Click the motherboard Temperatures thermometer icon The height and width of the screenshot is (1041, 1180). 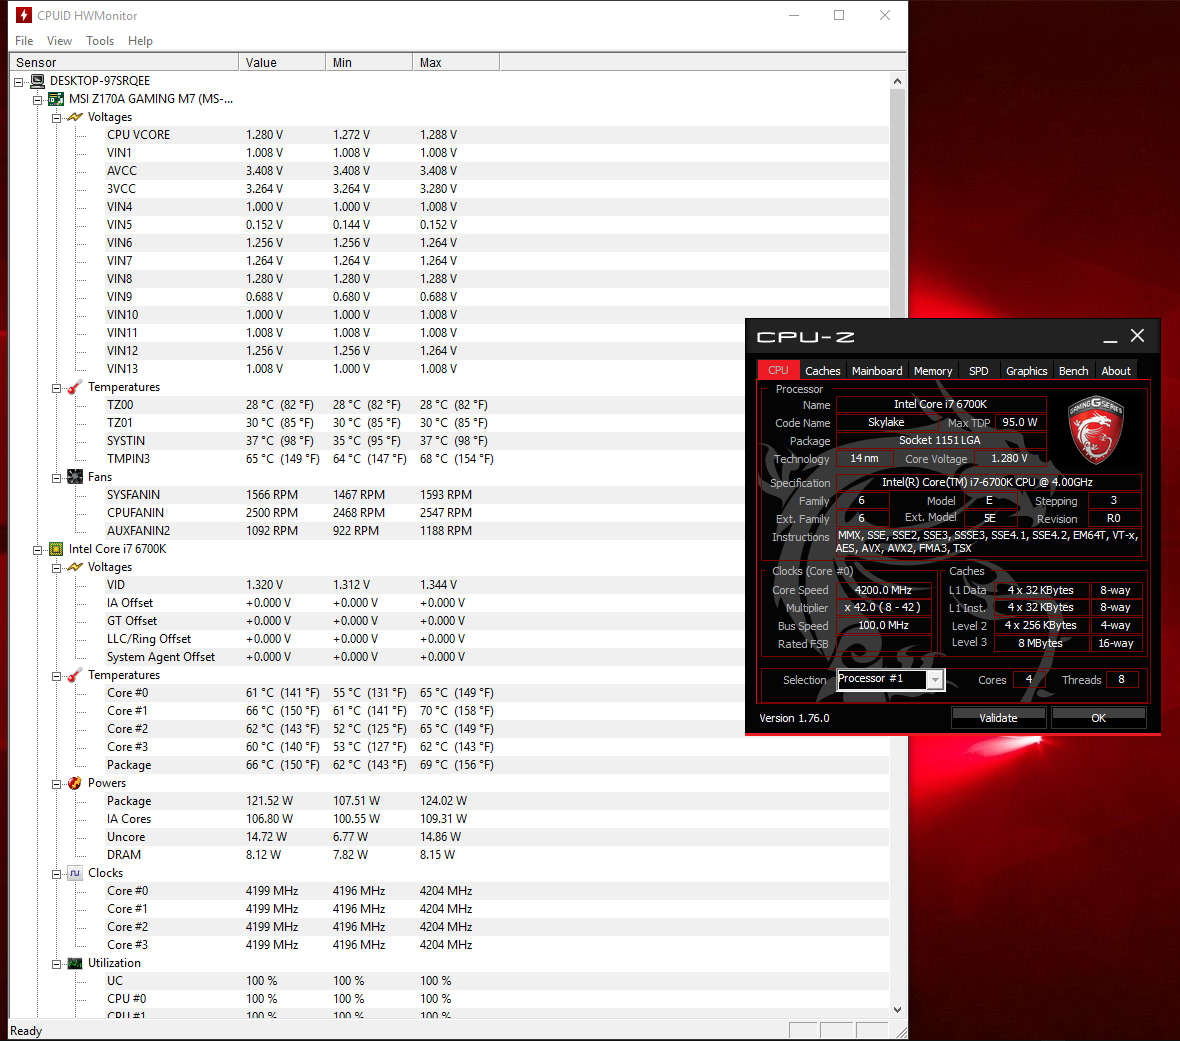pyautogui.click(x=75, y=387)
